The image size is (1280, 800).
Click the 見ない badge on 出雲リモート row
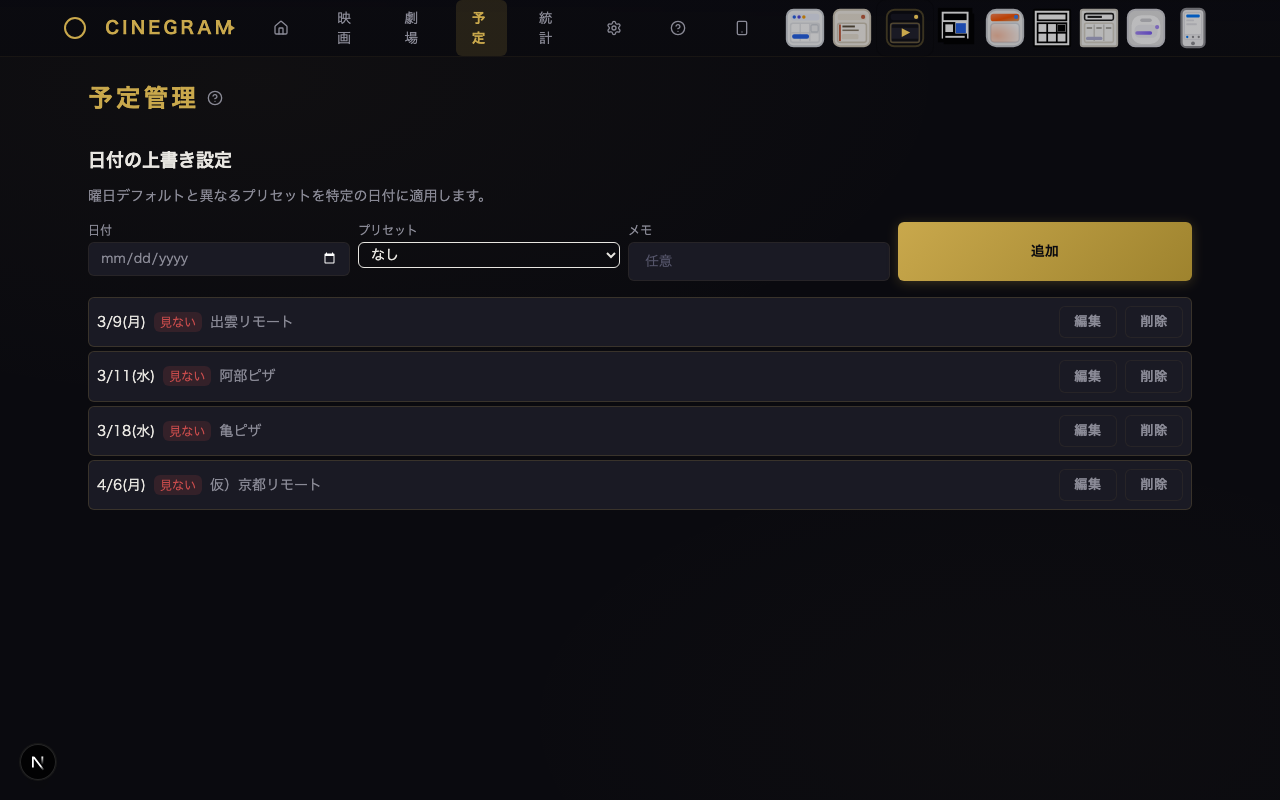(178, 322)
